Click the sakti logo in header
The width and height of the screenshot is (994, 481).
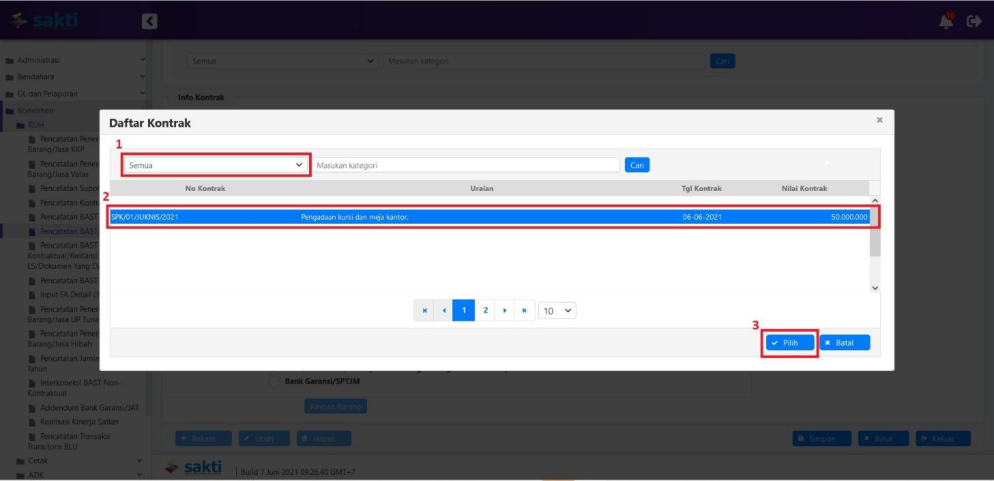(43, 21)
